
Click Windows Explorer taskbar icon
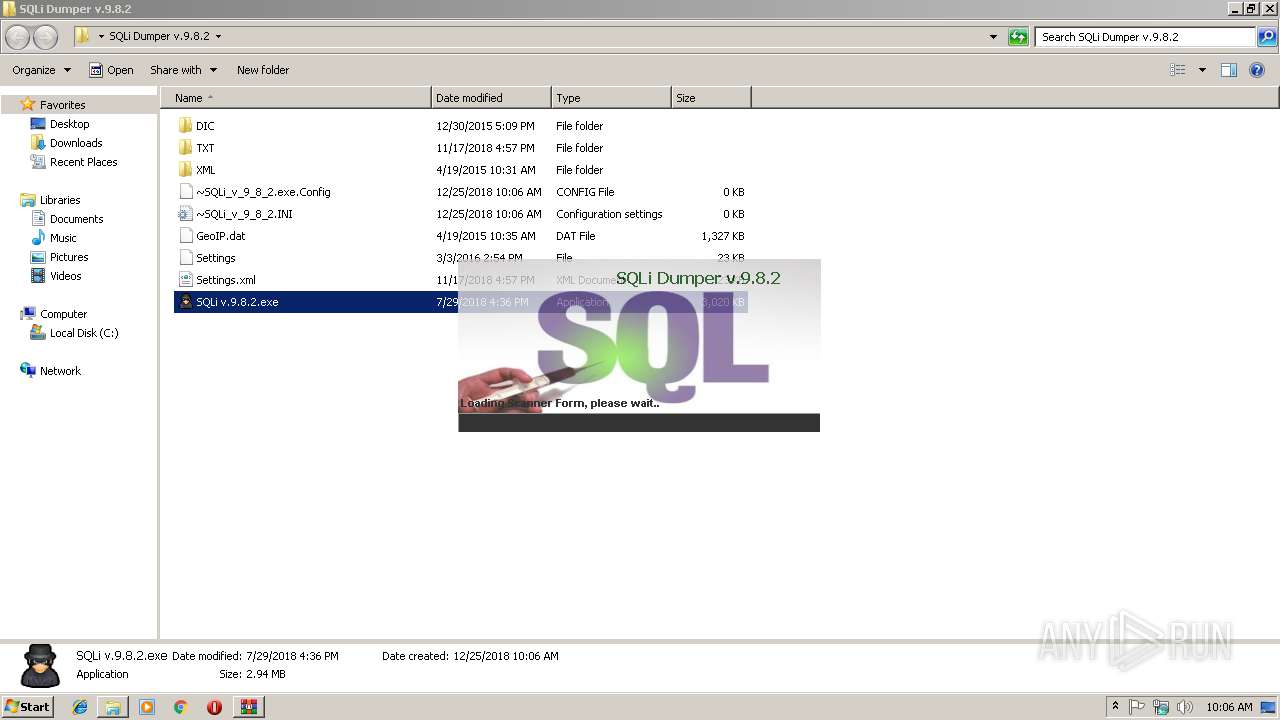tap(113, 707)
